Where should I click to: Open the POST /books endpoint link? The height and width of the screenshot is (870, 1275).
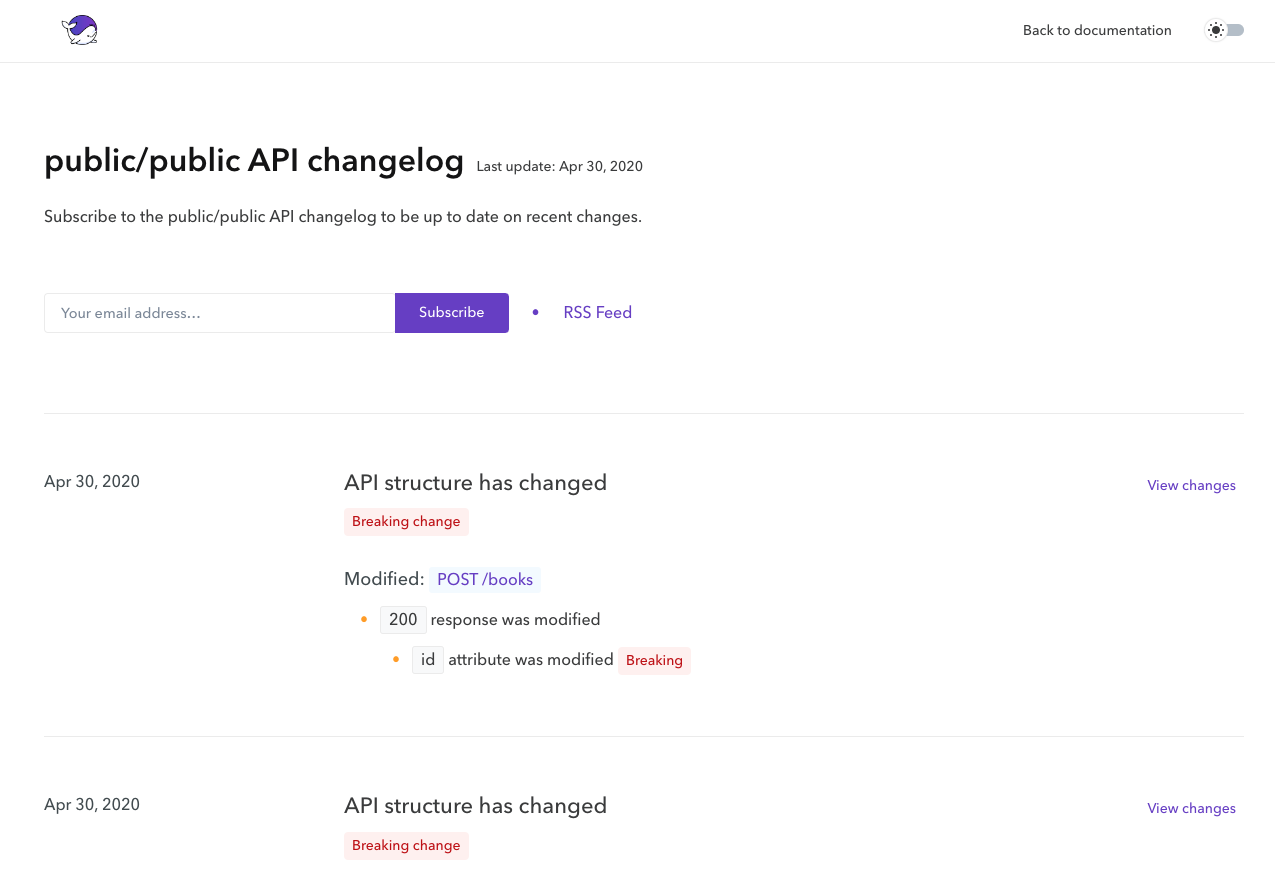[485, 579]
